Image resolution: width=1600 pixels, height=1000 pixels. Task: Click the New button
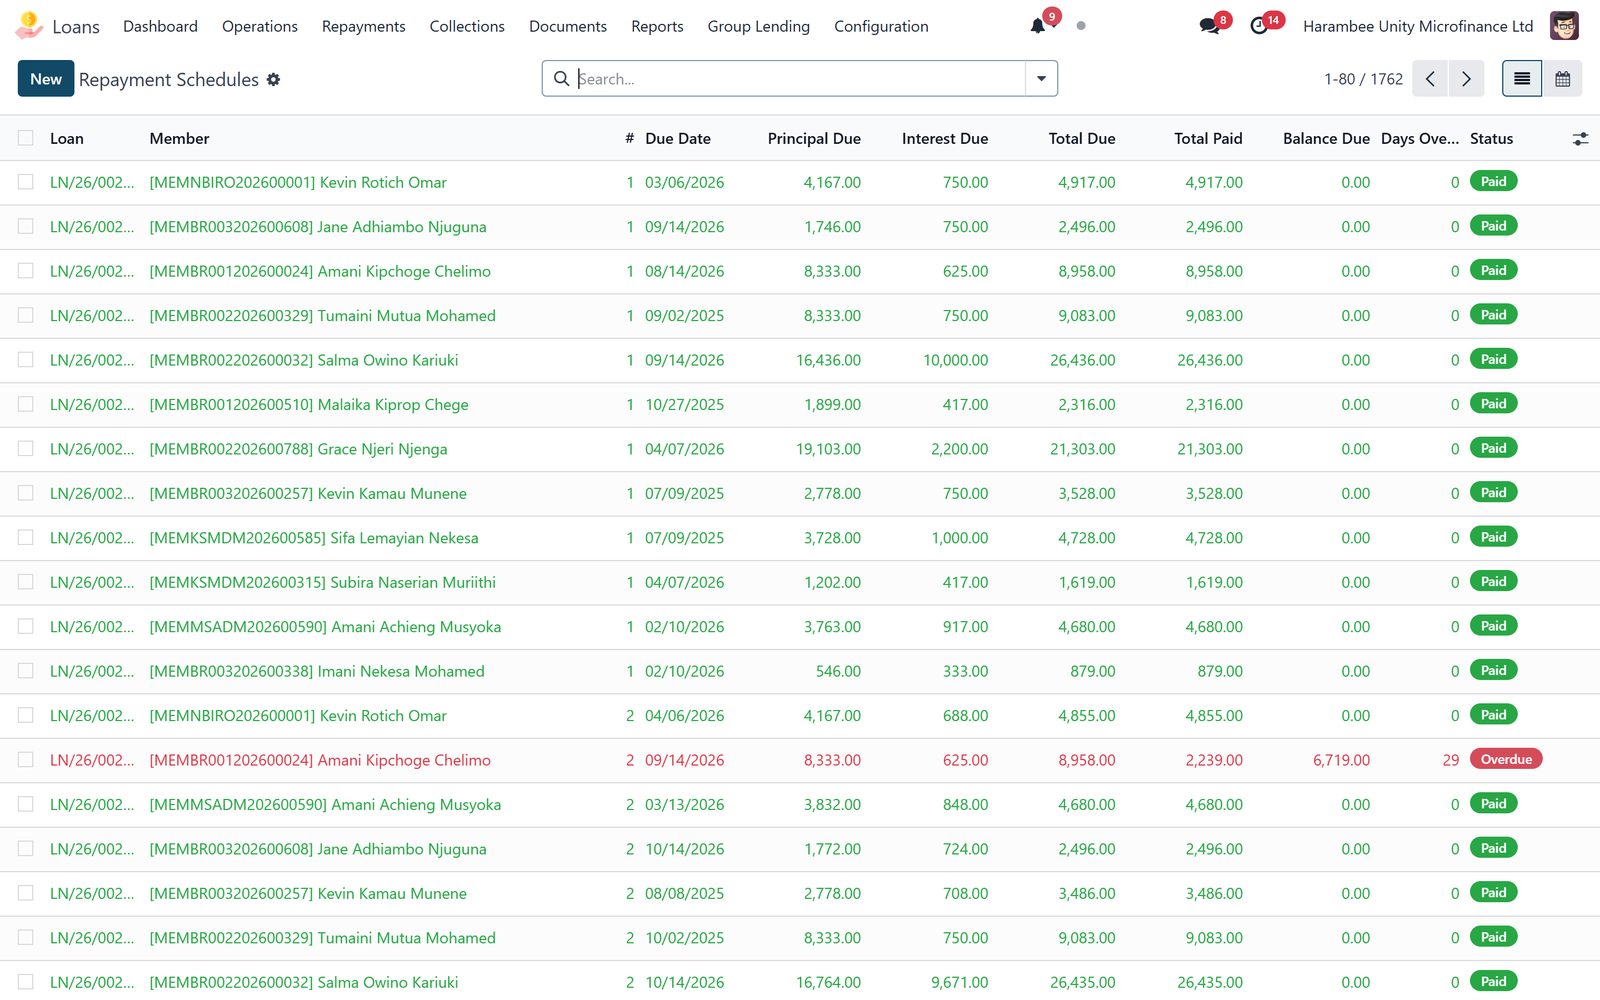click(x=46, y=79)
